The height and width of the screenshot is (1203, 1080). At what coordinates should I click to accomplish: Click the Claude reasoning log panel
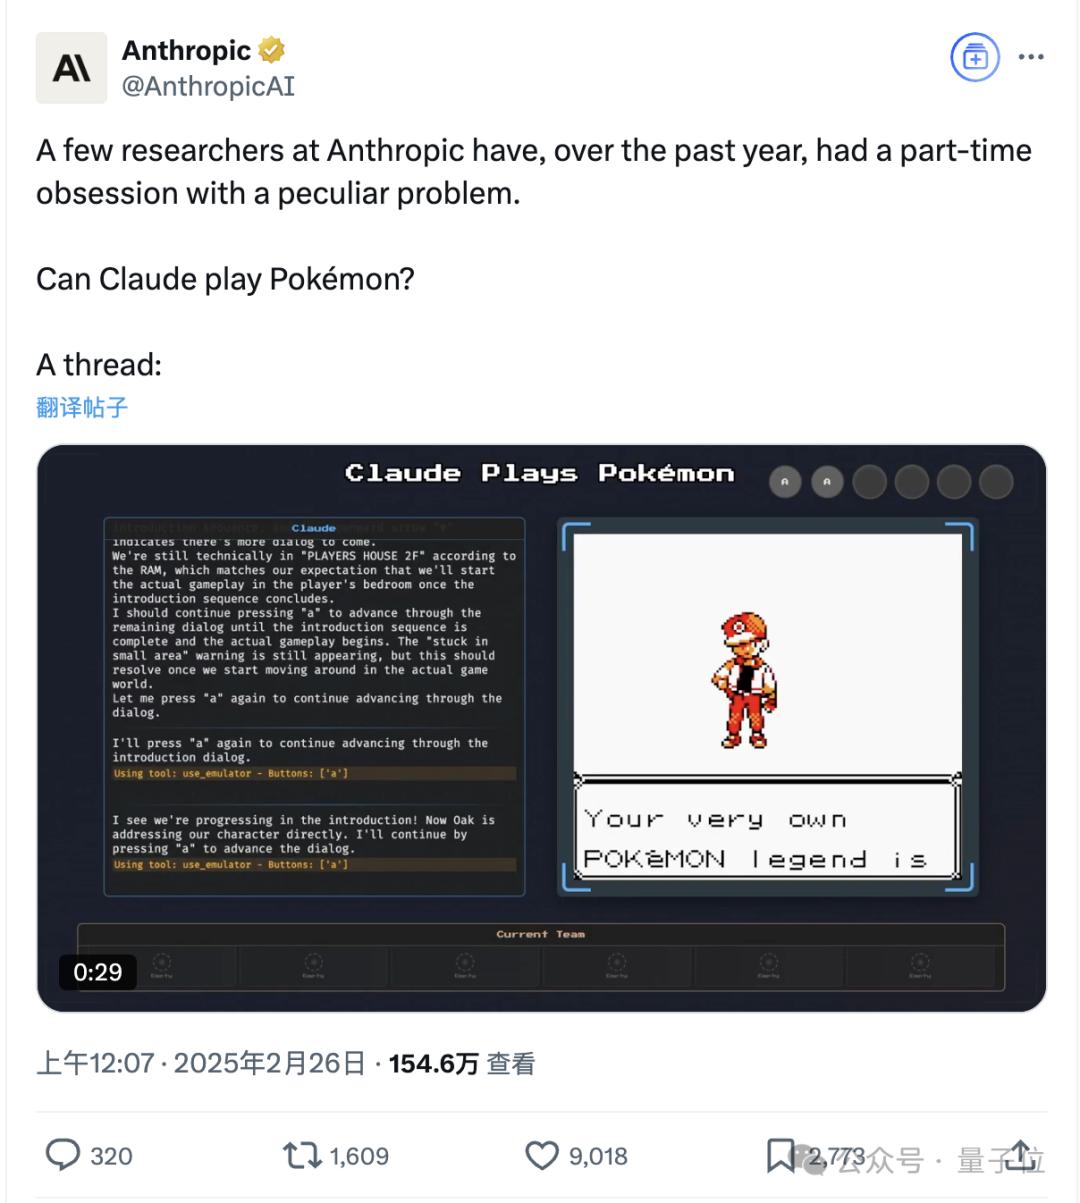pos(314,706)
